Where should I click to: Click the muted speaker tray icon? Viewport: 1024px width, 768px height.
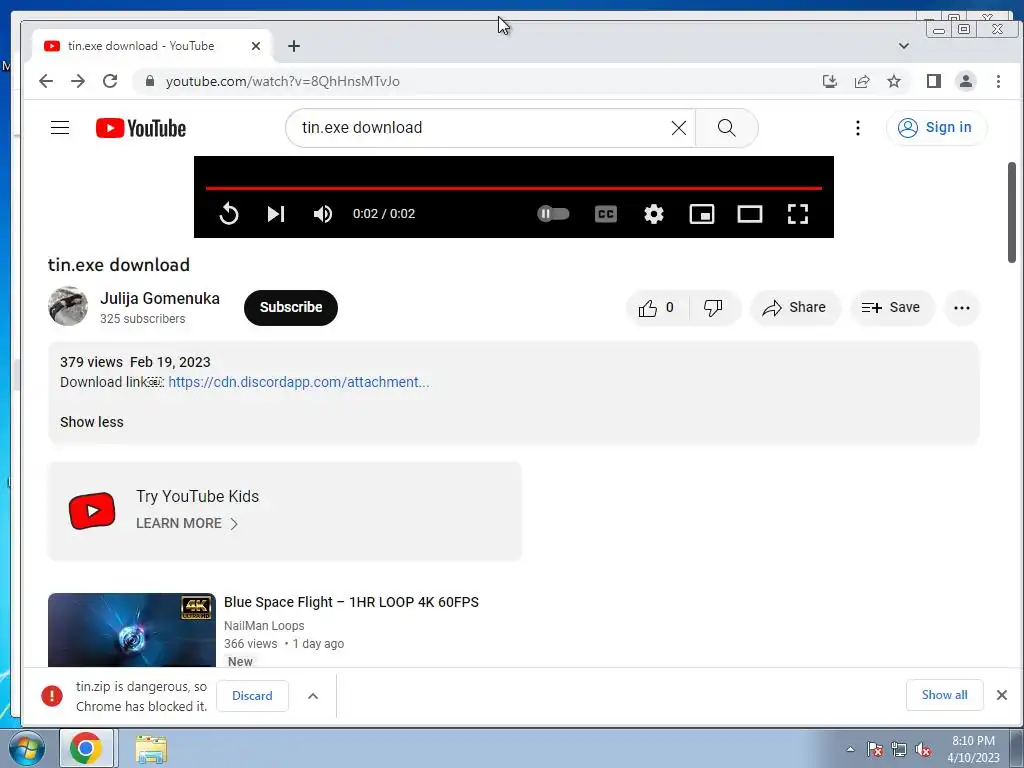click(x=923, y=749)
